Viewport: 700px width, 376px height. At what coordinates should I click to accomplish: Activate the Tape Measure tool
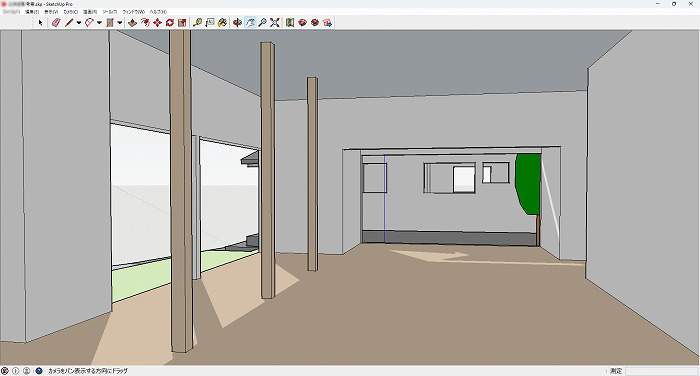(197, 22)
